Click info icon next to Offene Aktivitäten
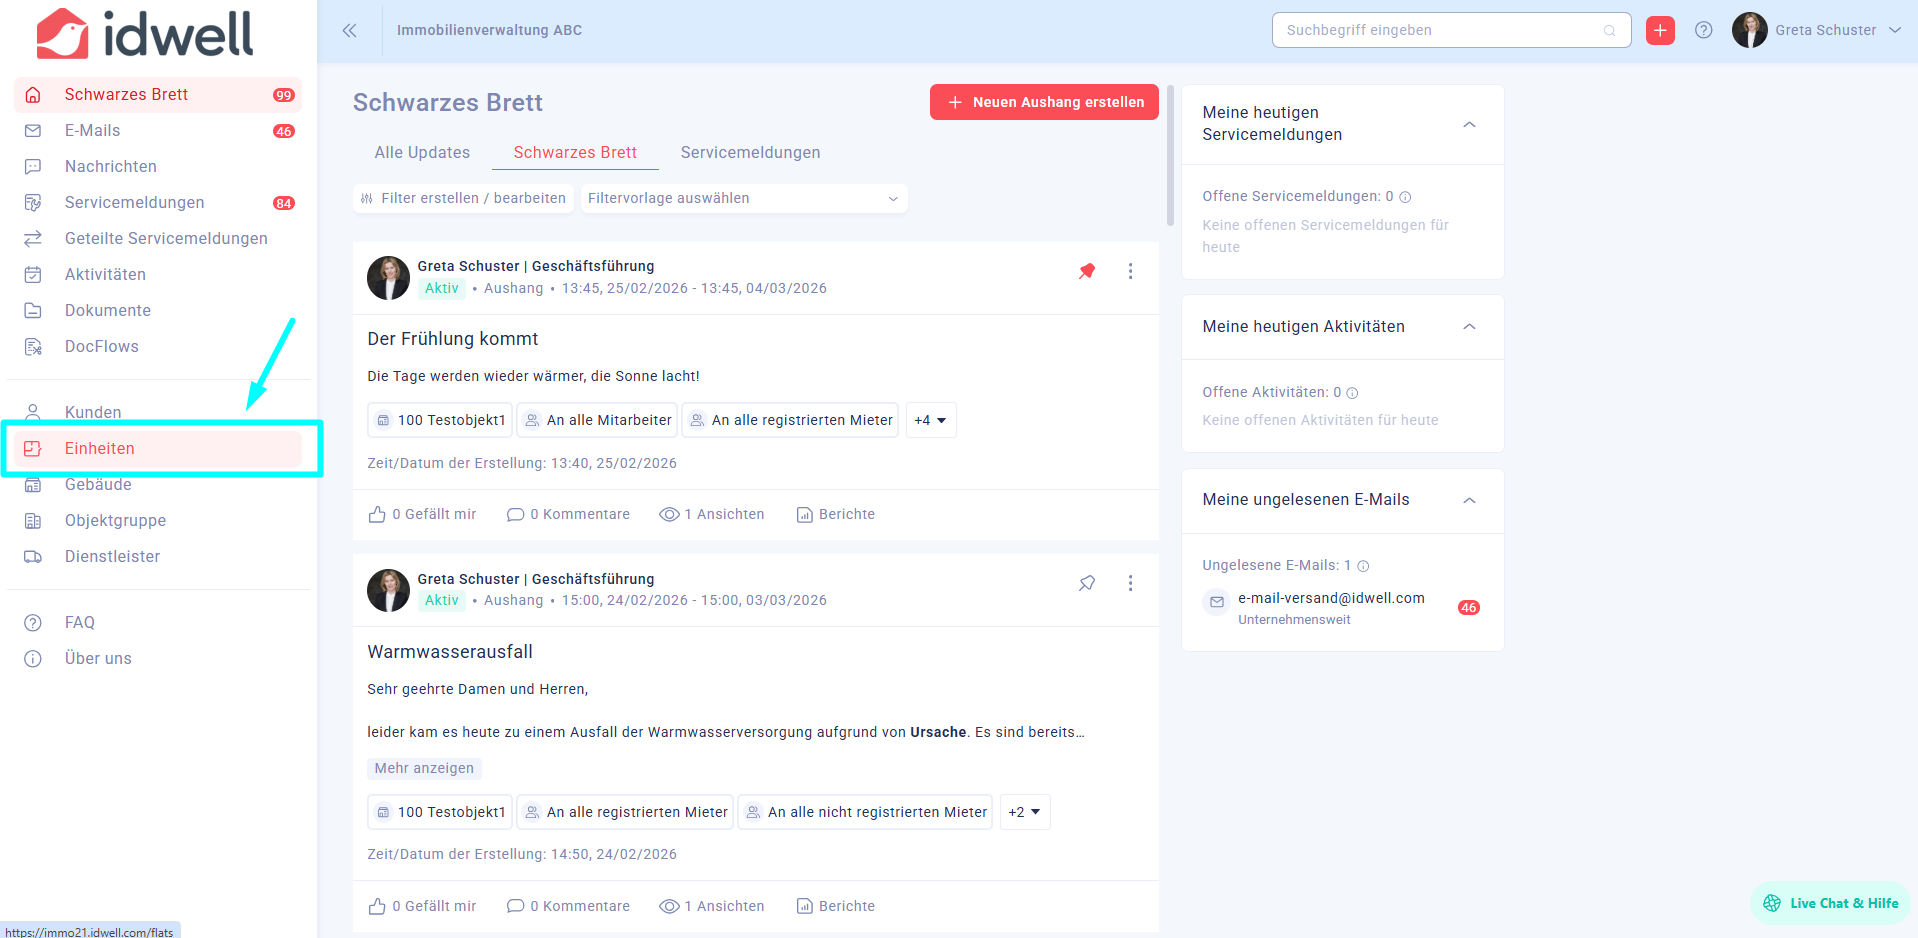The height and width of the screenshot is (938, 1918). [x=1352, y=393]
